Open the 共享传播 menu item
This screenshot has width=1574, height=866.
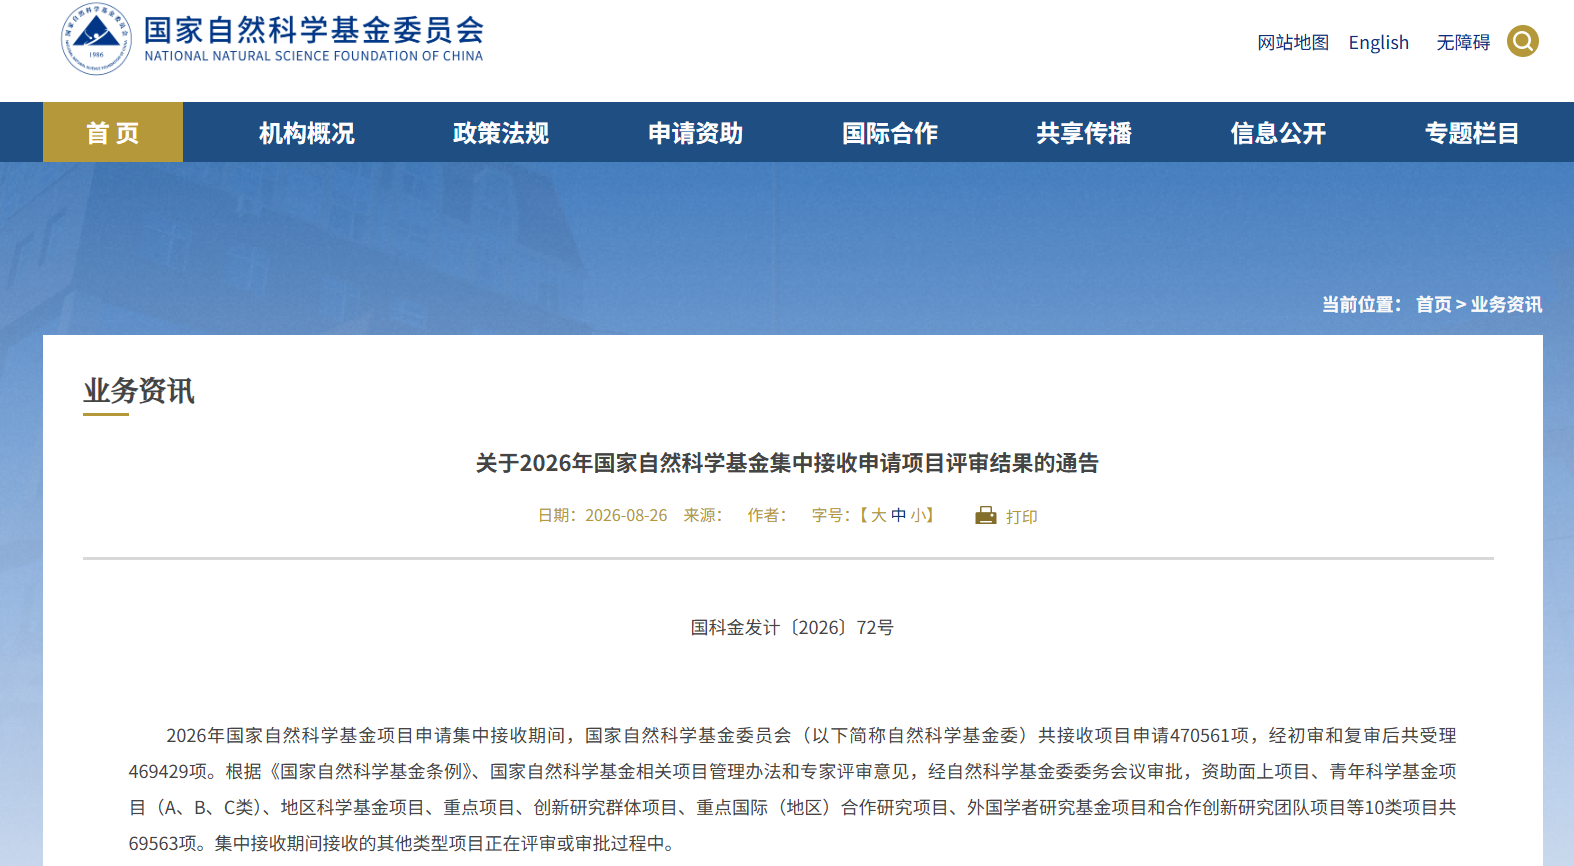click(1084, 132)
